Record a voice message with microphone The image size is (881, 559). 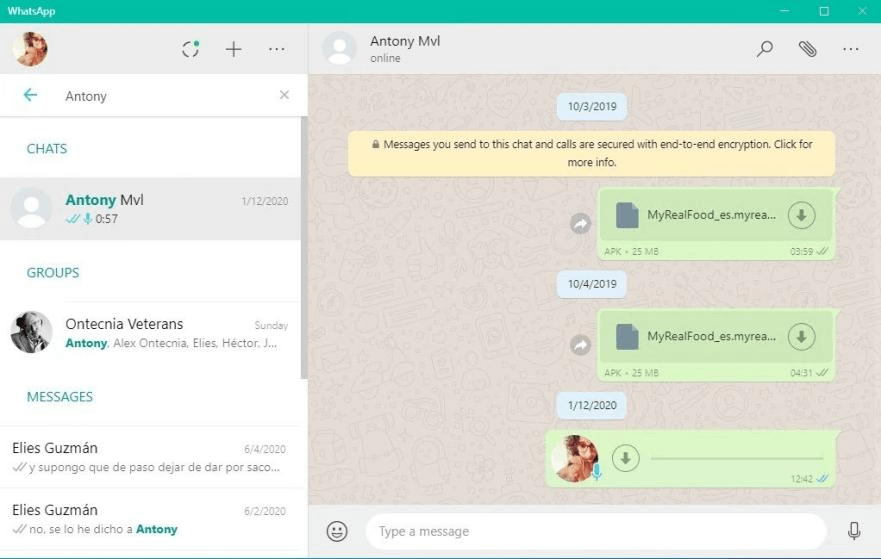[854, 531]
